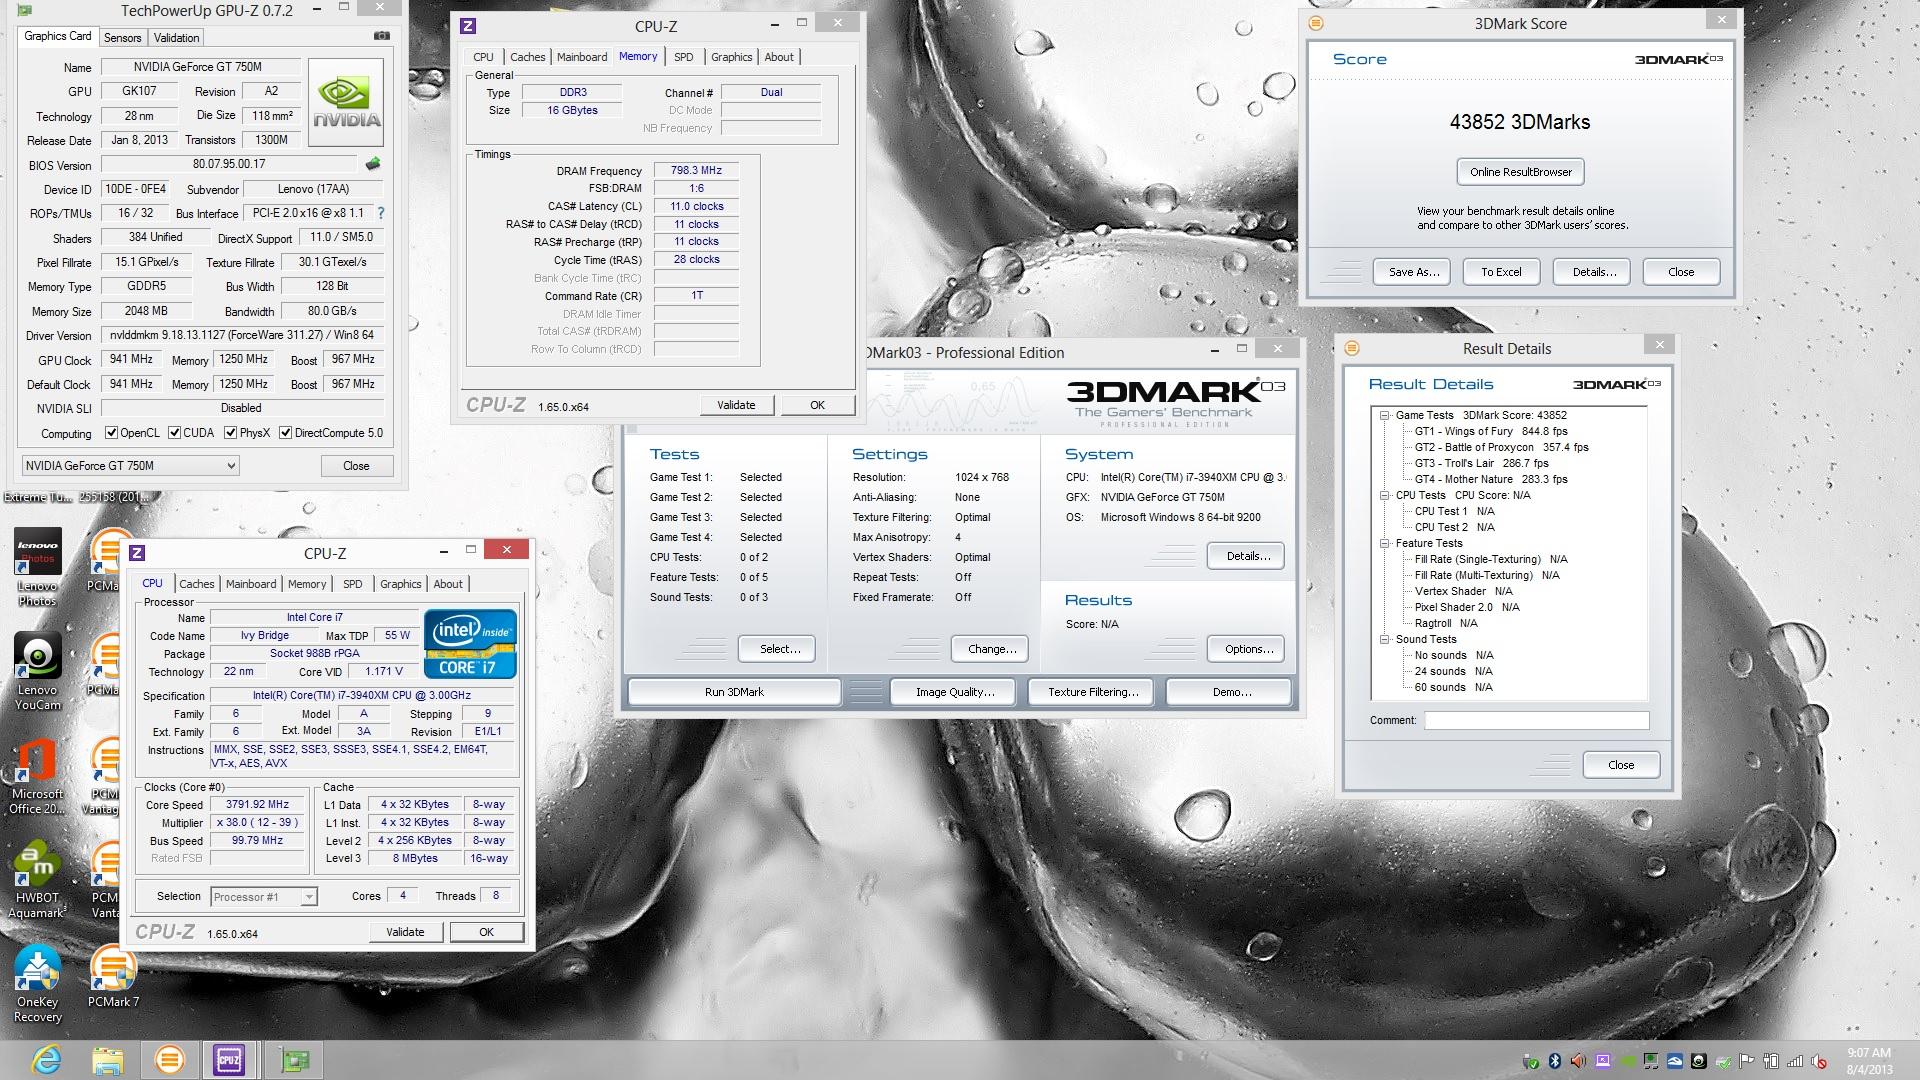
Task: Open Internet Explorer from the taskbar
Action: coord(46,1060)
